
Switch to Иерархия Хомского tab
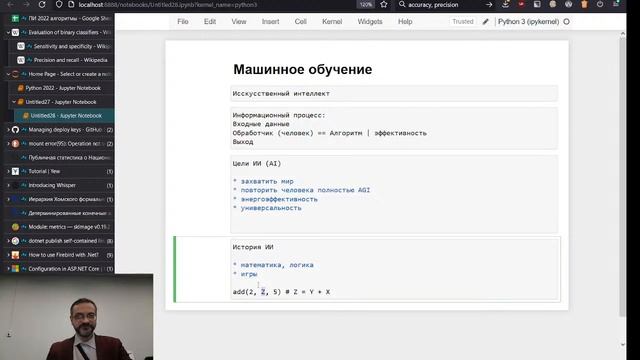(60, 199)
